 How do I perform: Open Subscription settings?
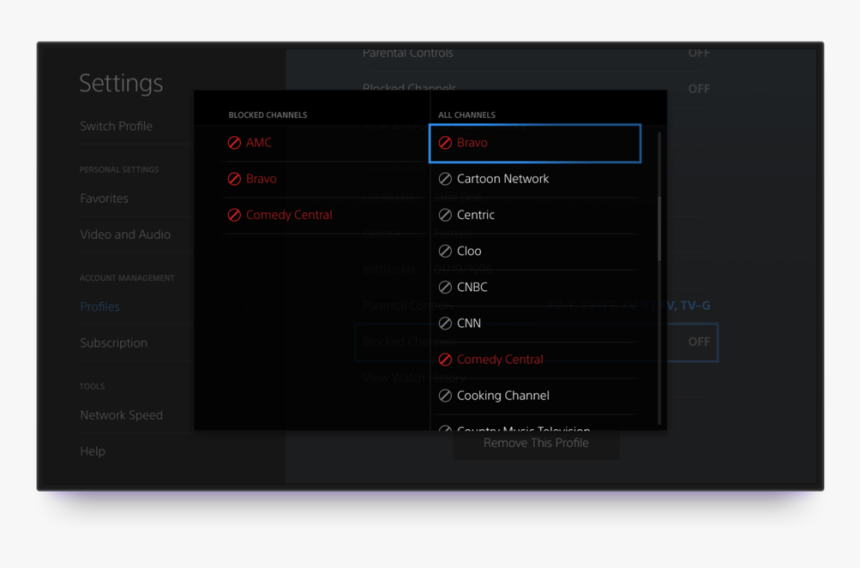tap(114, 343)
